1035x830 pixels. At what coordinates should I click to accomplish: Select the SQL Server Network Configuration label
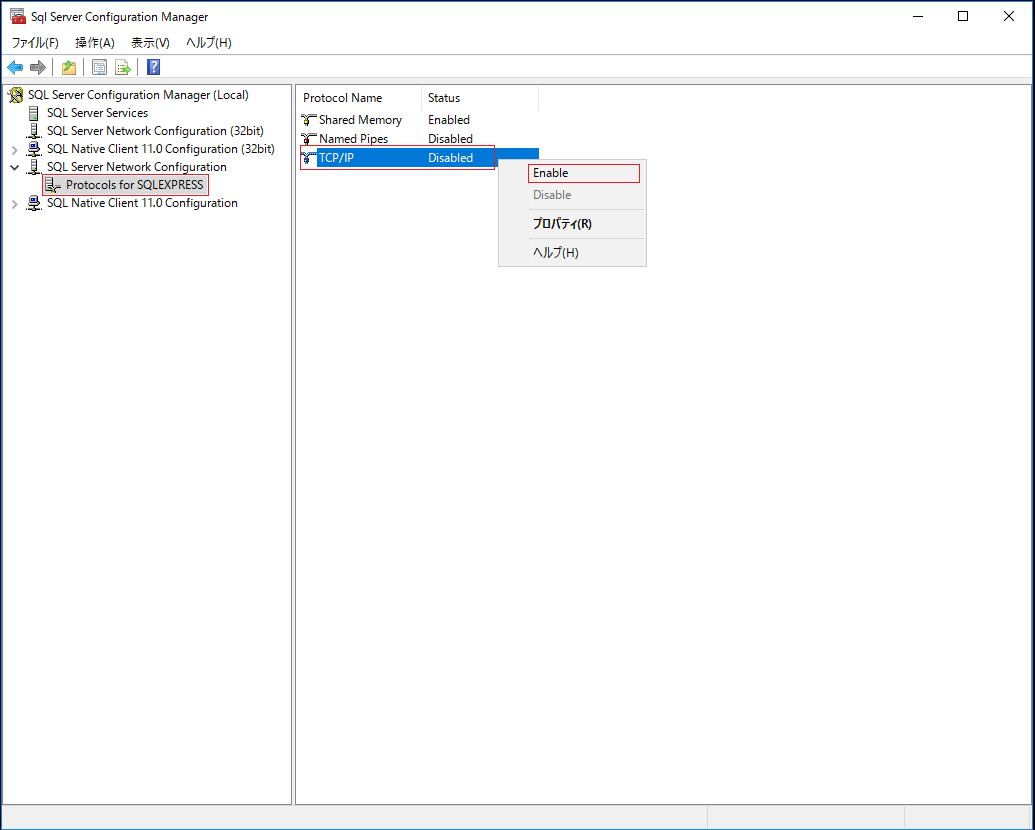tap(137, 167)
